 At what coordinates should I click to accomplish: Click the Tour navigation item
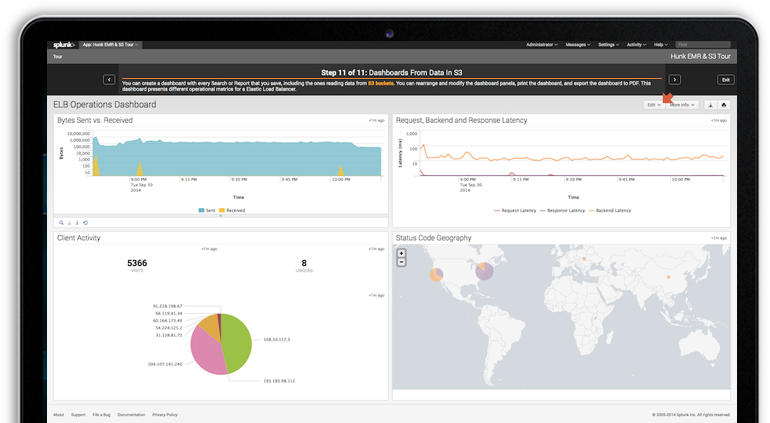tap(57, 56)
